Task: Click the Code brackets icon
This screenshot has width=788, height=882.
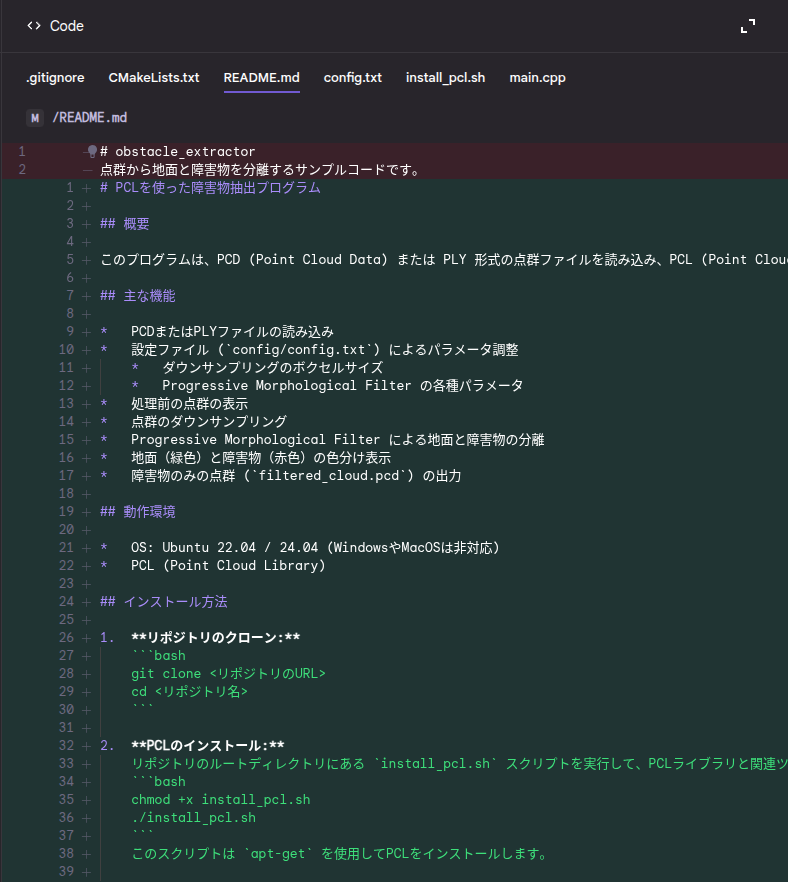Action: coord(34,26)
